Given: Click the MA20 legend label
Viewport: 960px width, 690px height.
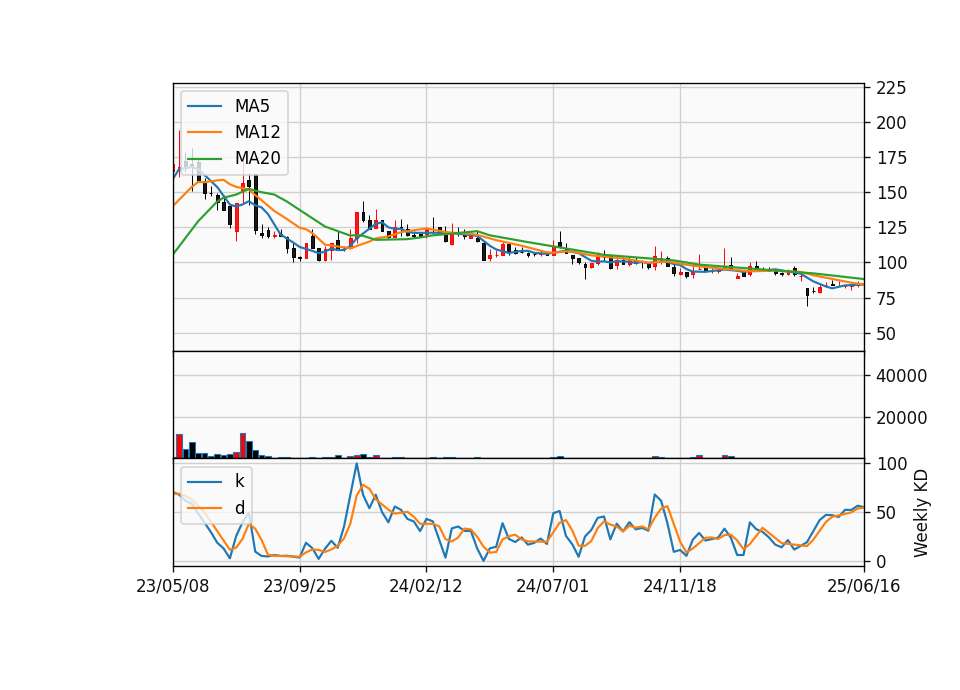Looking at the screenshot, I should (x=257, y=158).
